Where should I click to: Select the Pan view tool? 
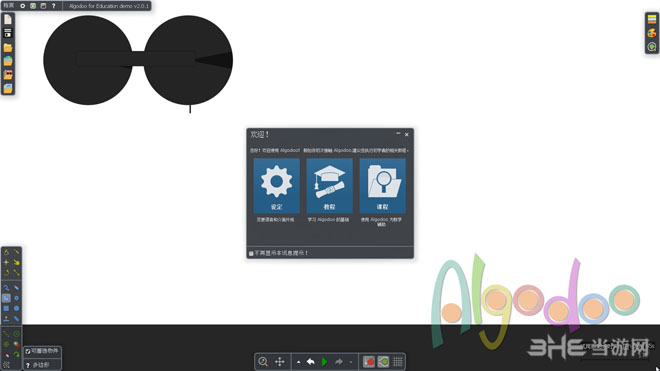tap(279, 362)
